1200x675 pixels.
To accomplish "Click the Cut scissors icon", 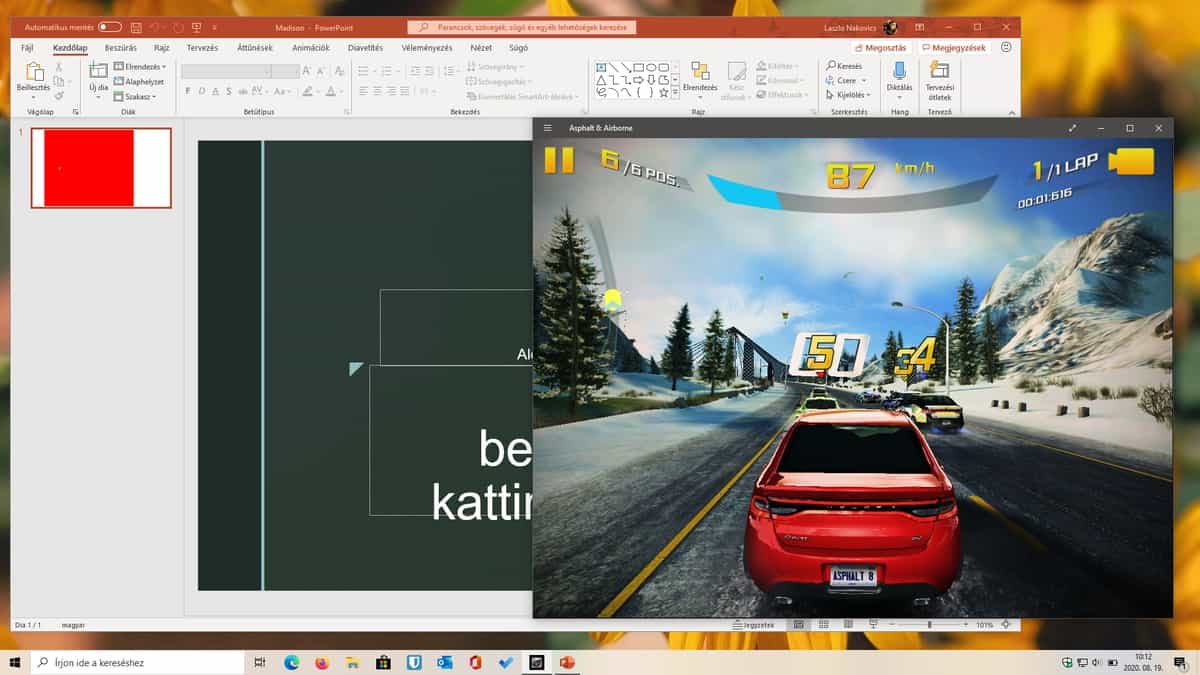I will click(x=59, y=67).
